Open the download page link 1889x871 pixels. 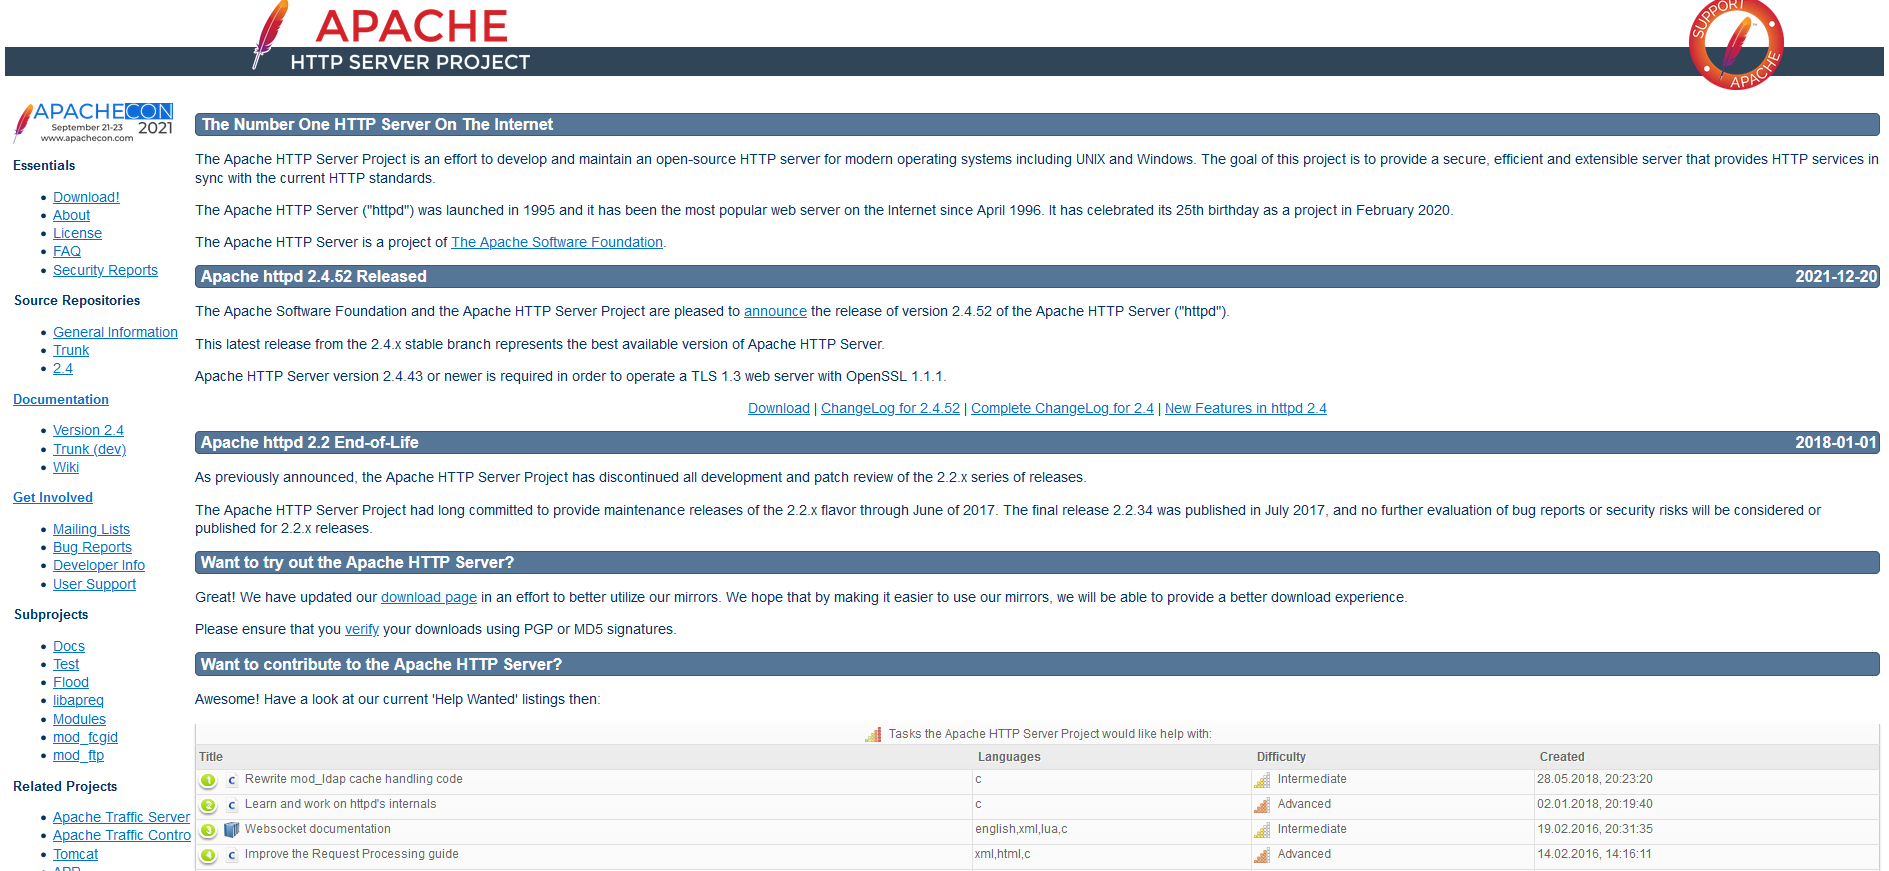(429, 597)
